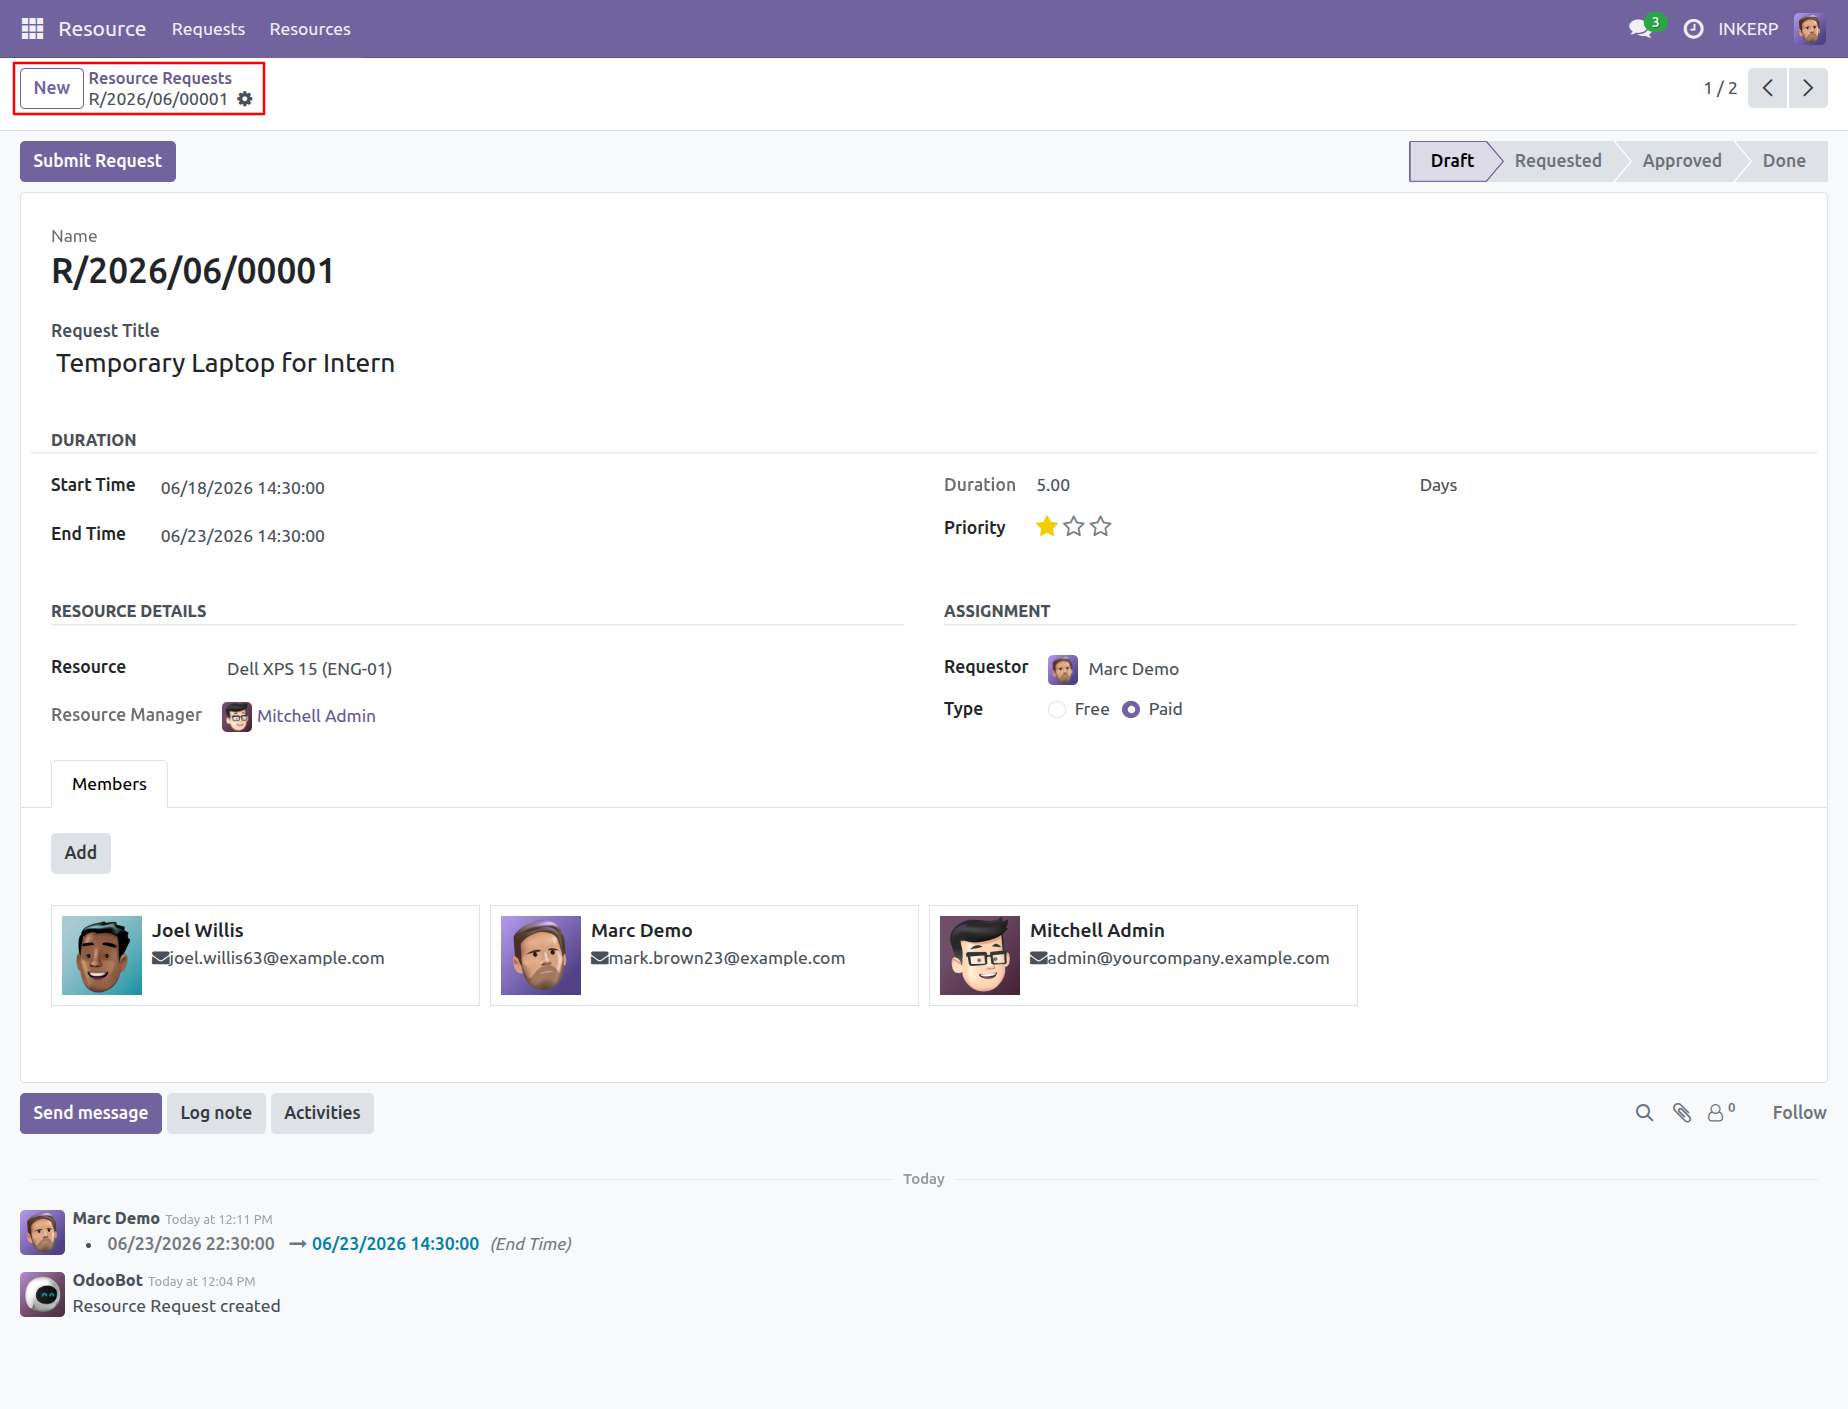Open attachments paperclip icon

coord(1682,1113)
